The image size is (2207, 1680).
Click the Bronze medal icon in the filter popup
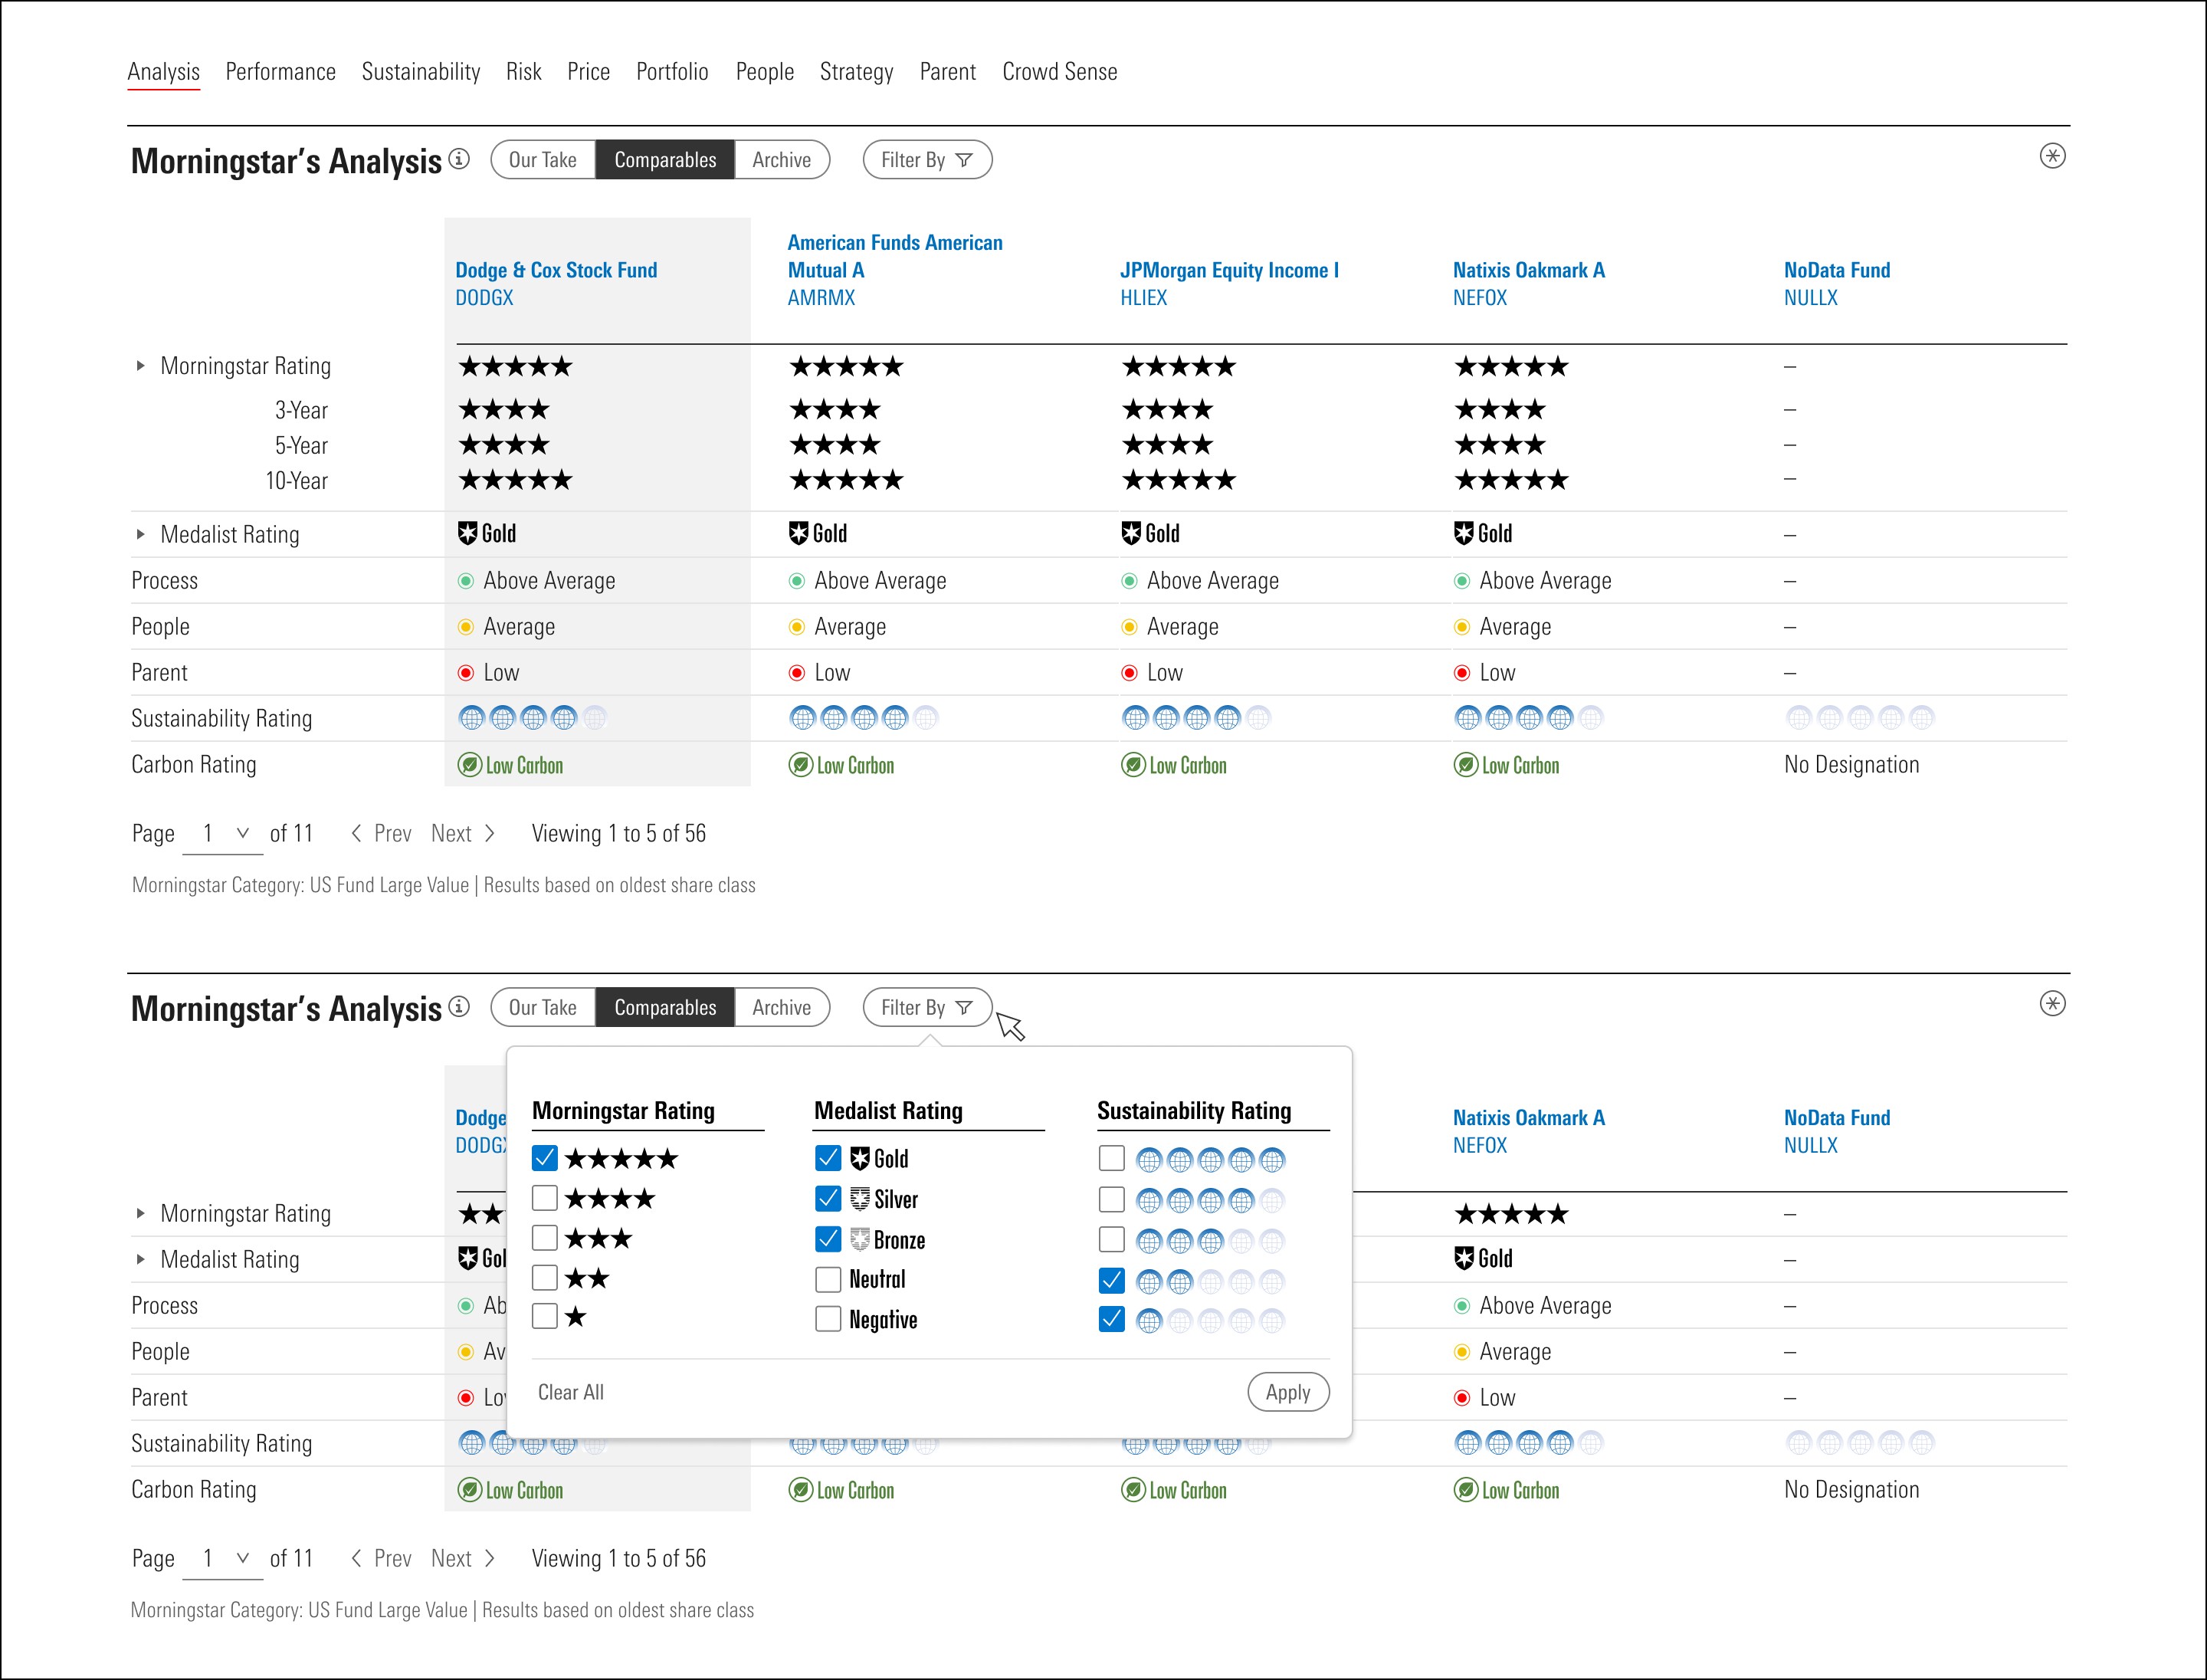860,1240
